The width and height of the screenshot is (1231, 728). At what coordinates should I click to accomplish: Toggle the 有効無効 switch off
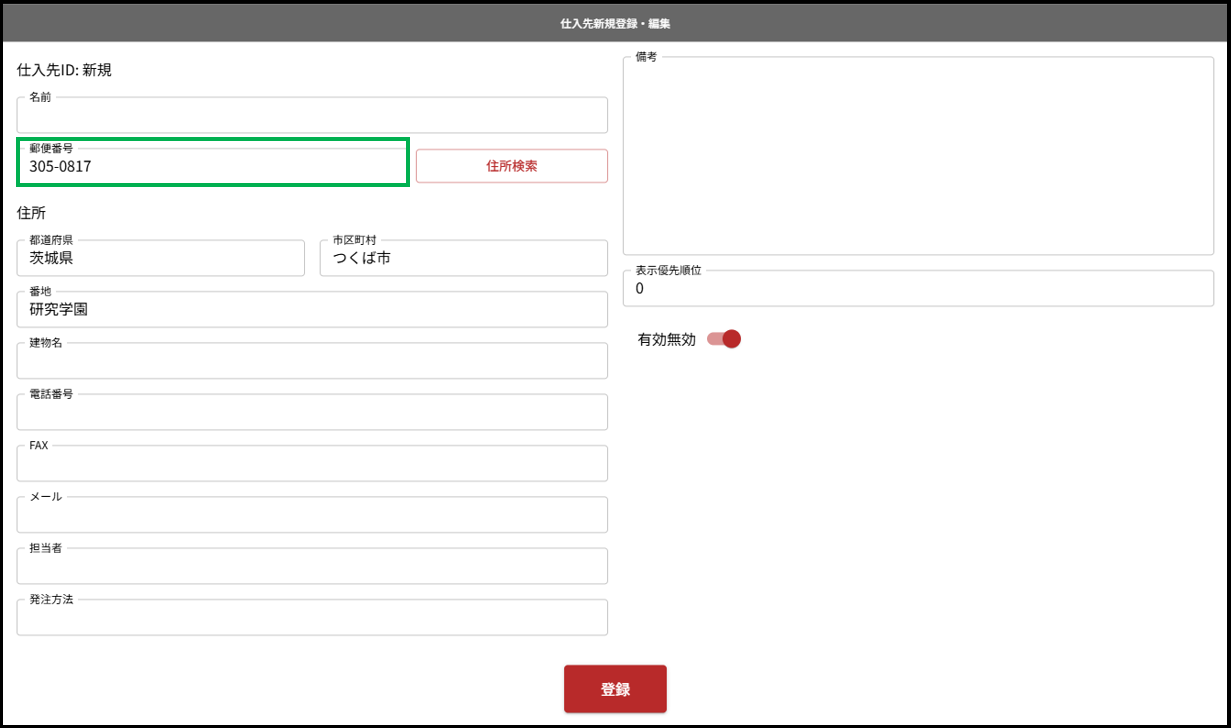point(724,339)
